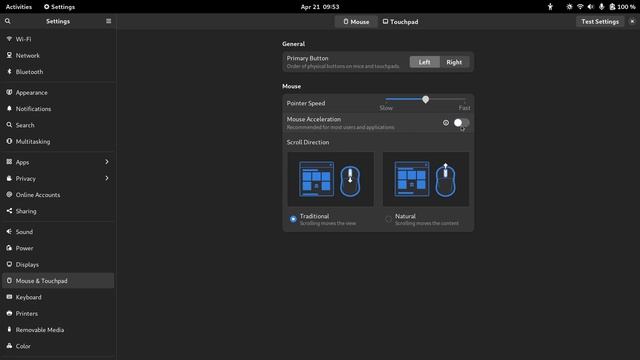
Task: Open accessibility menu in top bar
Action: (550, 7)
